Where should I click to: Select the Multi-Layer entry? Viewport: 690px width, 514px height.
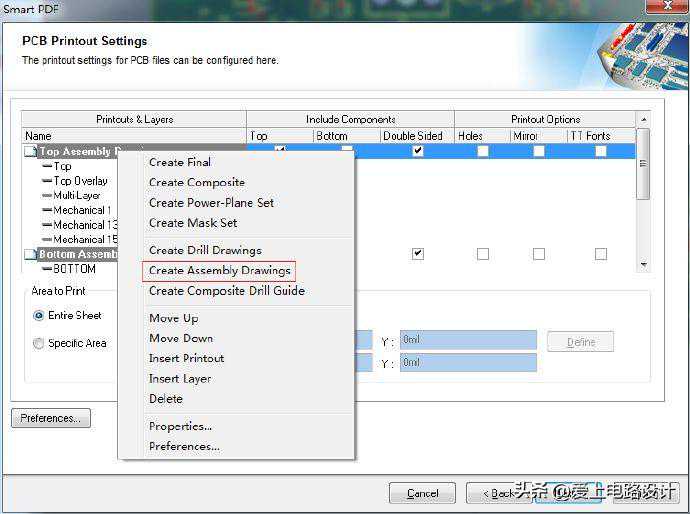tap(77, 196)
